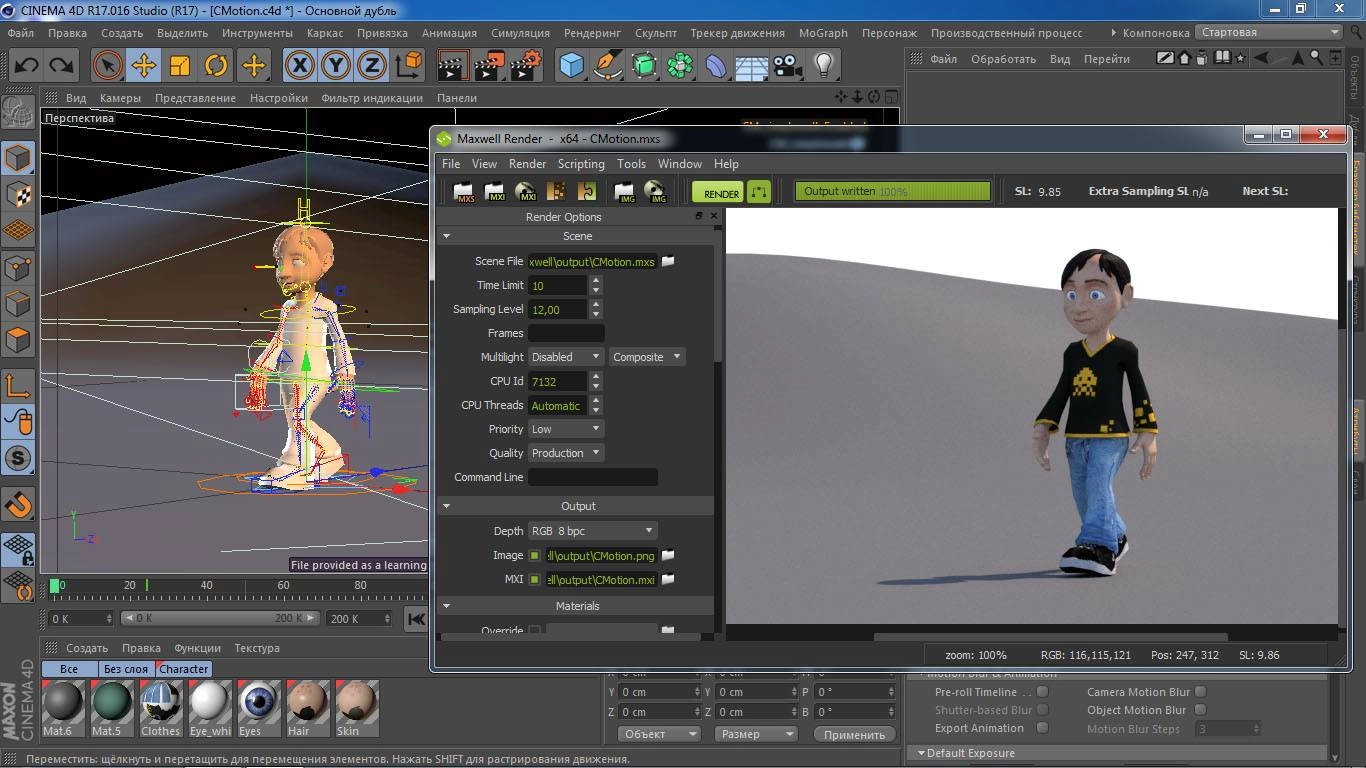Image resolution: width=1366 pixels, height=768 pixels.
Task: Open the Scripting menu in Maxwell Render
Action: point(581,164)
